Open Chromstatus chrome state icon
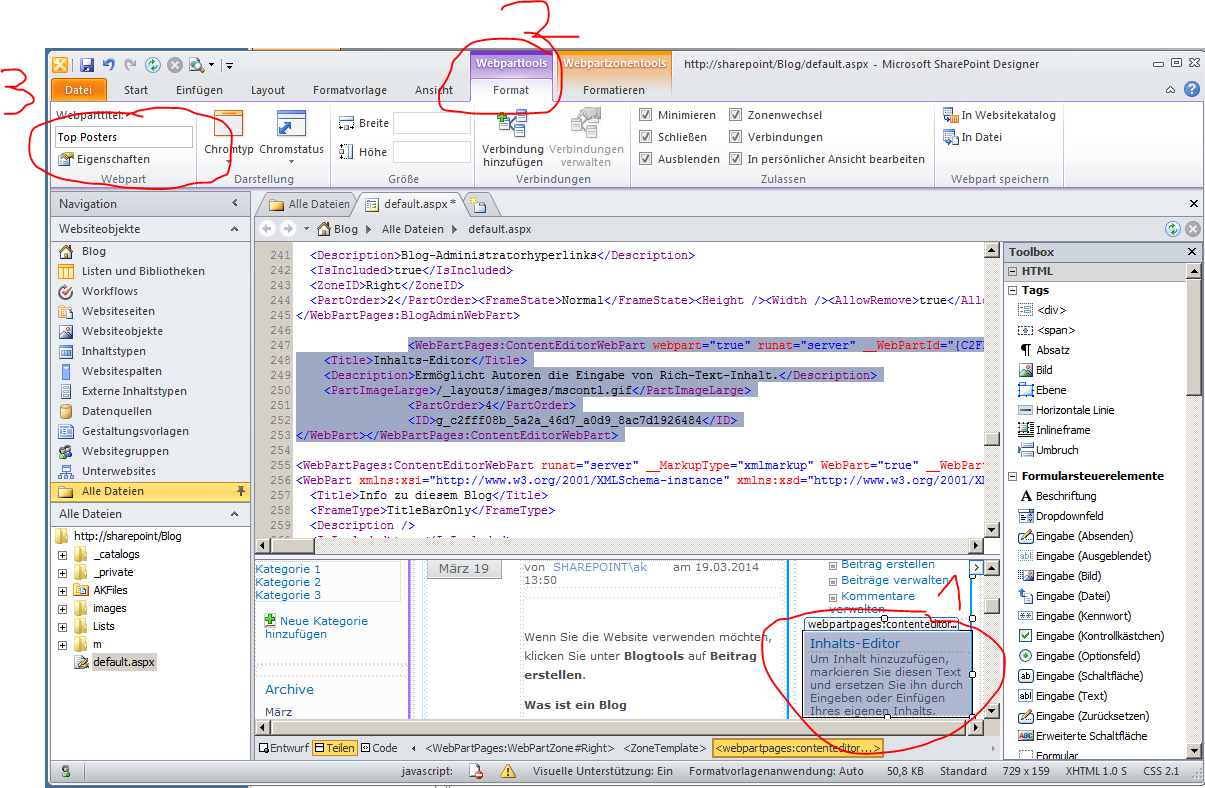 click(291, 125)
